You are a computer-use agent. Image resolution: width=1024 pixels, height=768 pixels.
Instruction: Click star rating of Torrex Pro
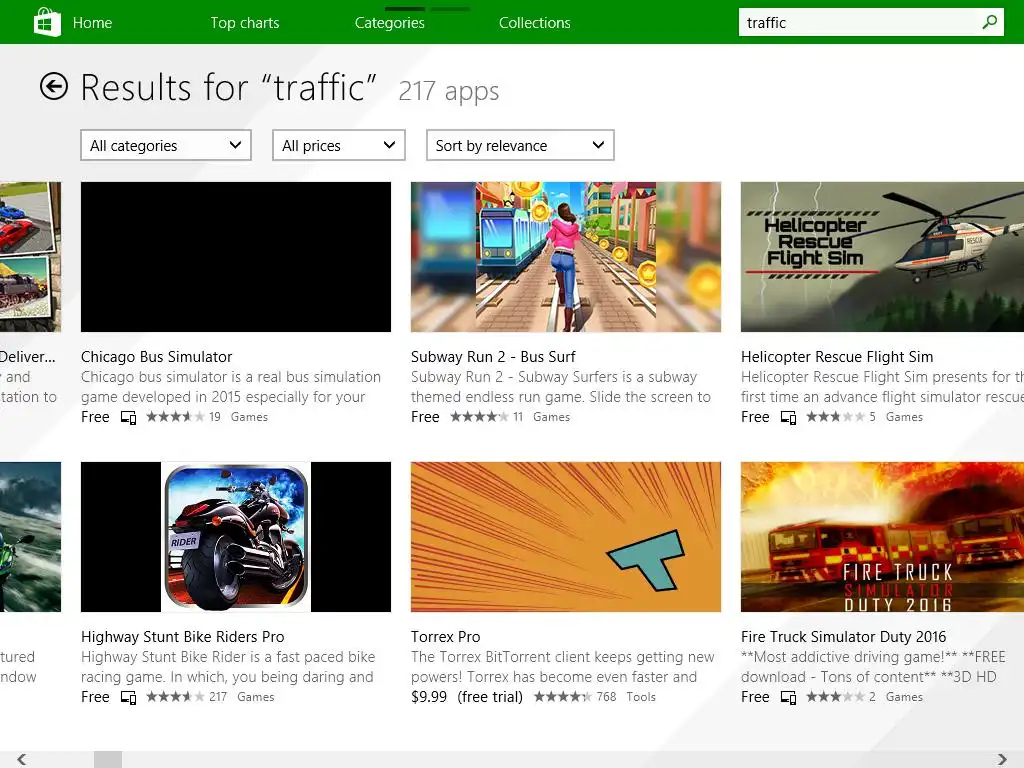(x=563, y=697)
